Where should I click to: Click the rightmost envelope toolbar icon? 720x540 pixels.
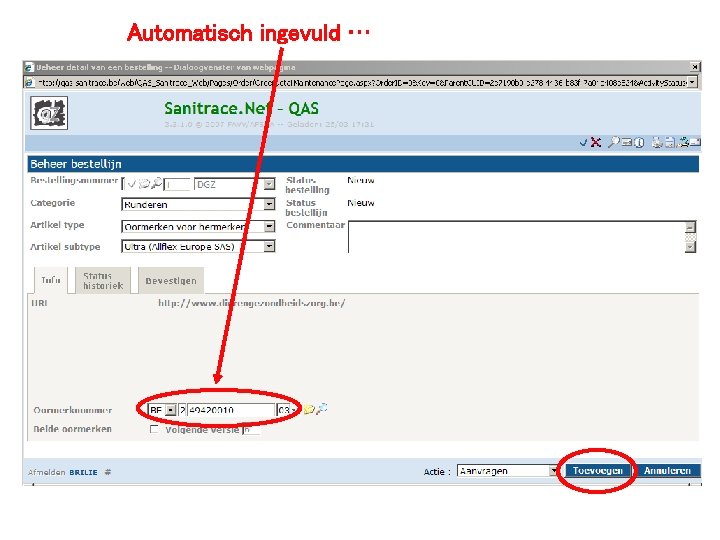[x=695, y=142]
